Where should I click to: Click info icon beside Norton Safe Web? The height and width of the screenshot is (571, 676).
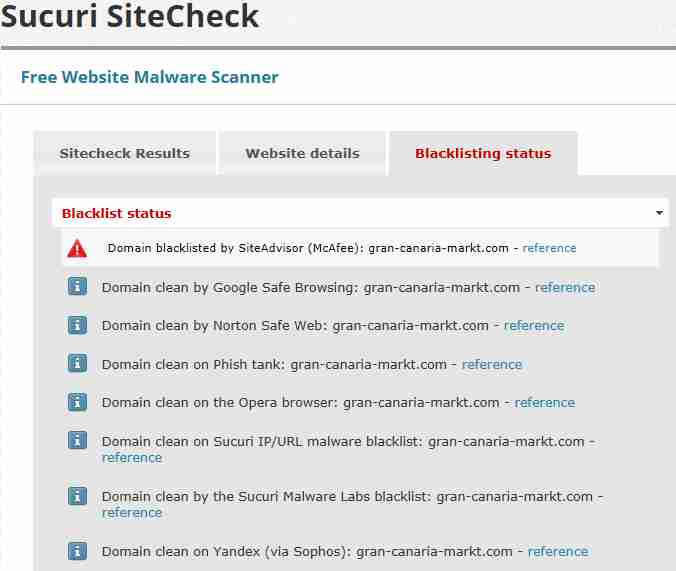[x=77, y=325]
